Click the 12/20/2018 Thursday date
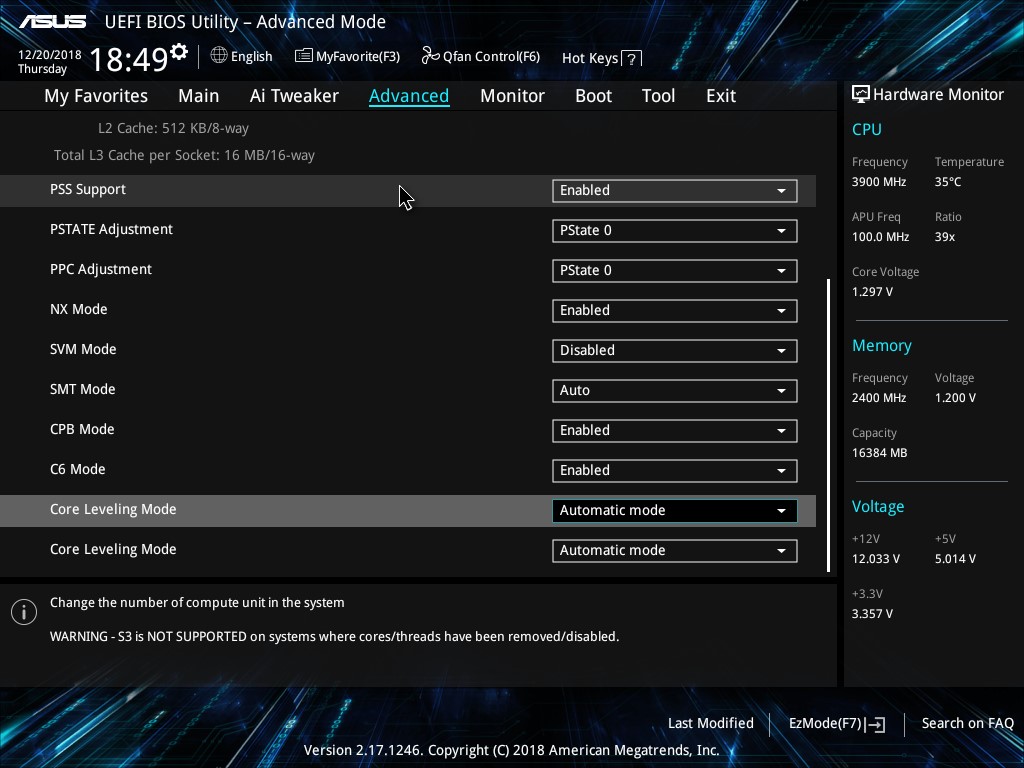This screenshot has height=768, width=1024. click(50, 62)
